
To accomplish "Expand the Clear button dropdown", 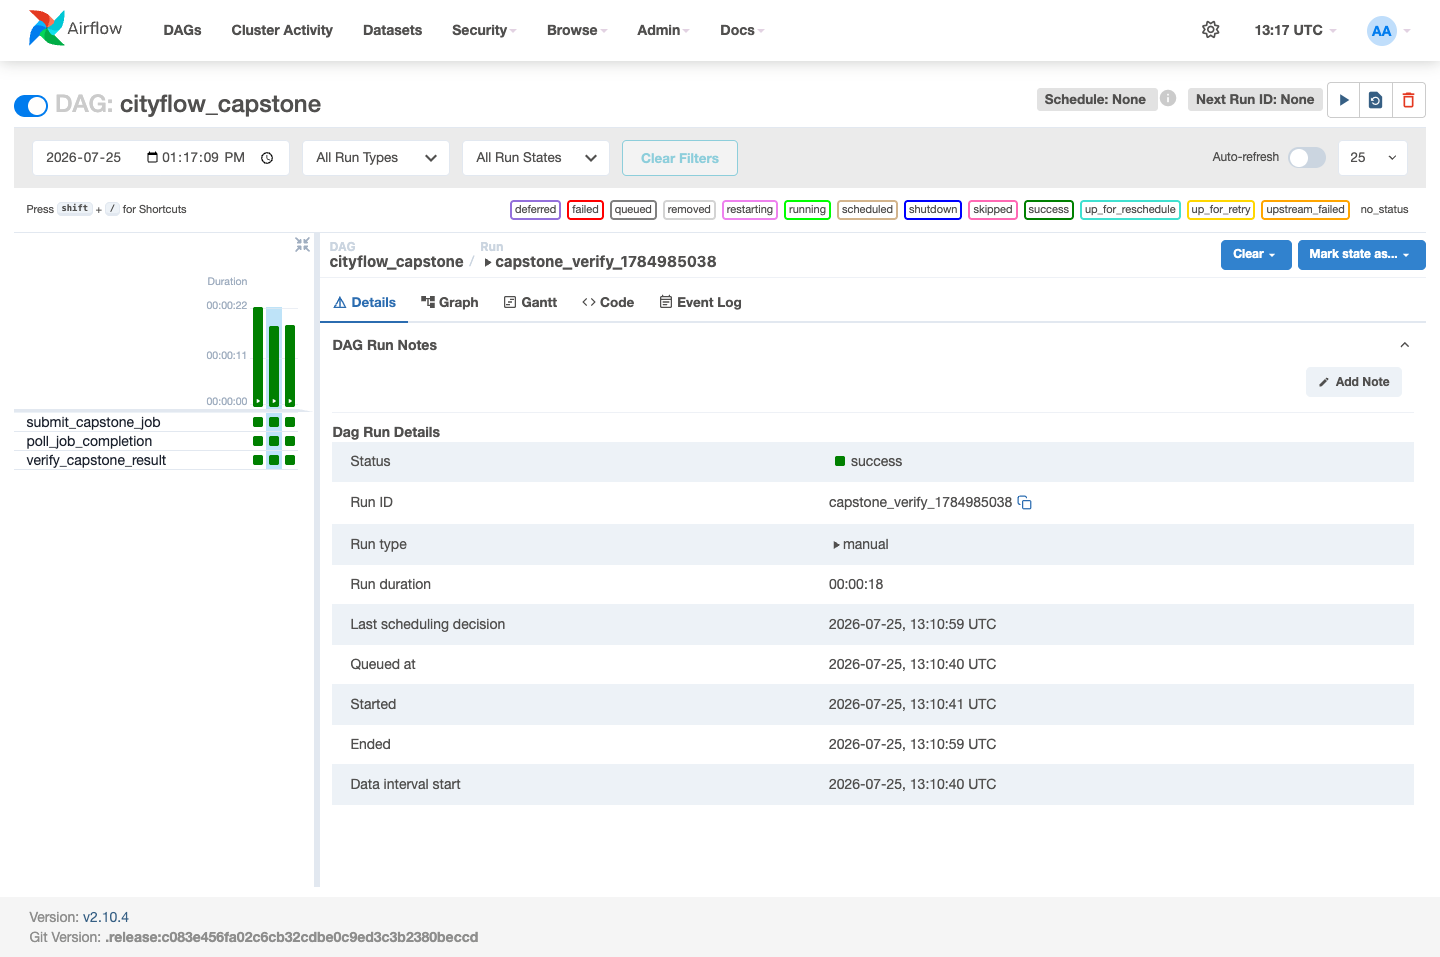I will pos(1256,255).
